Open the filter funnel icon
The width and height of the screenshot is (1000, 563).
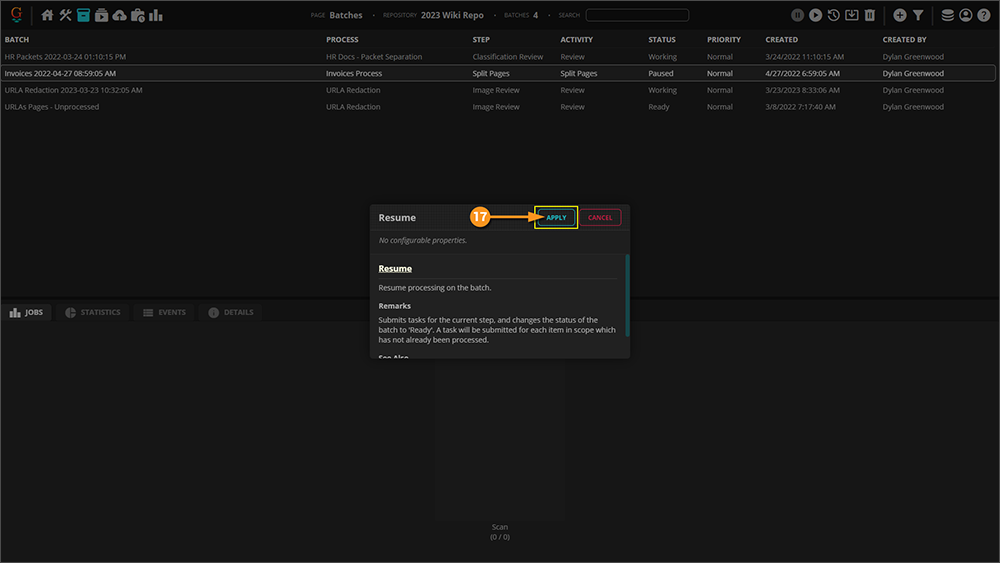tap(918, 15)
